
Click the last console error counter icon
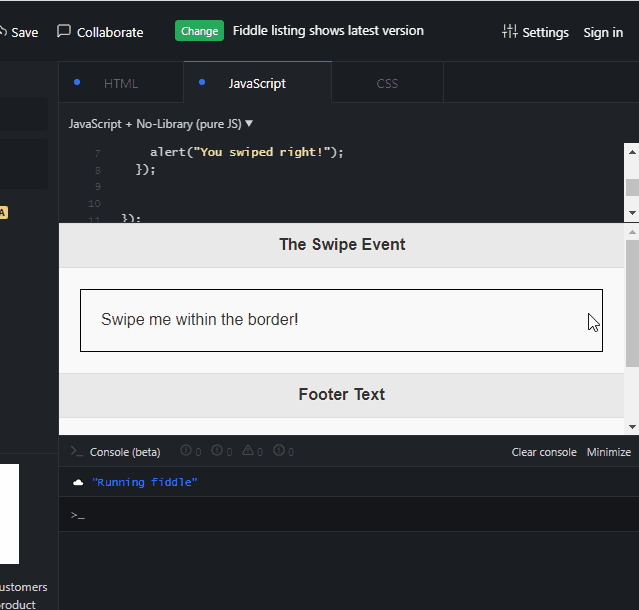pyautogui.click(x=279, y=451)
